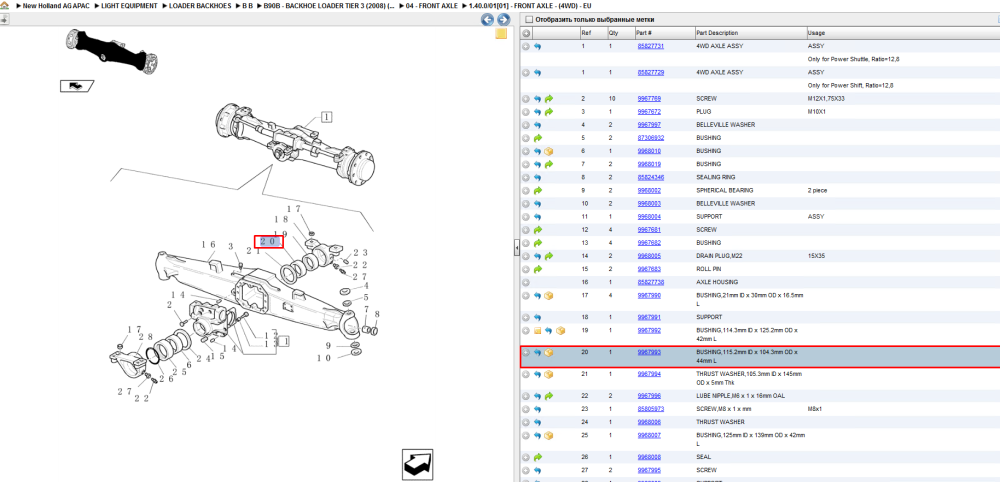Select the 'AXLE HOUSING' description cell

(x=717, y=282)
